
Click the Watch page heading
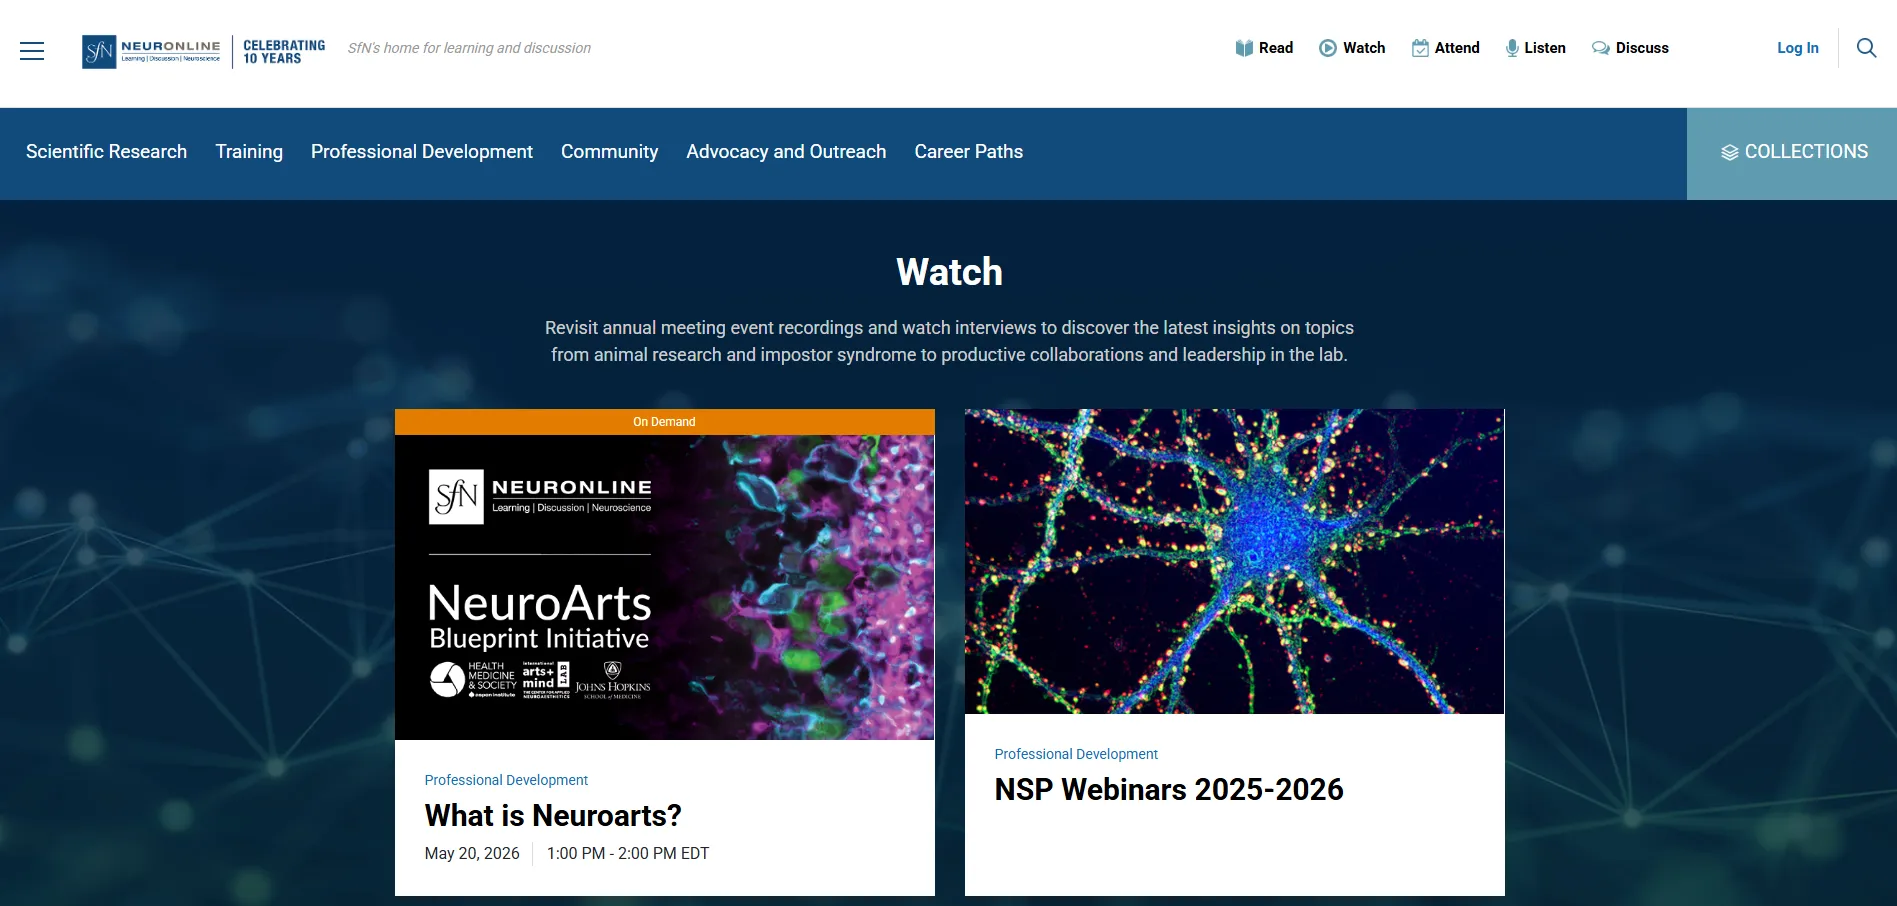[949, 272]
